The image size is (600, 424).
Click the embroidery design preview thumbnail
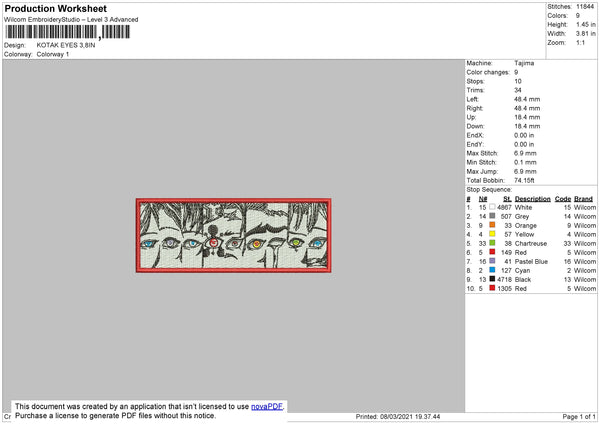pos(233,235)
